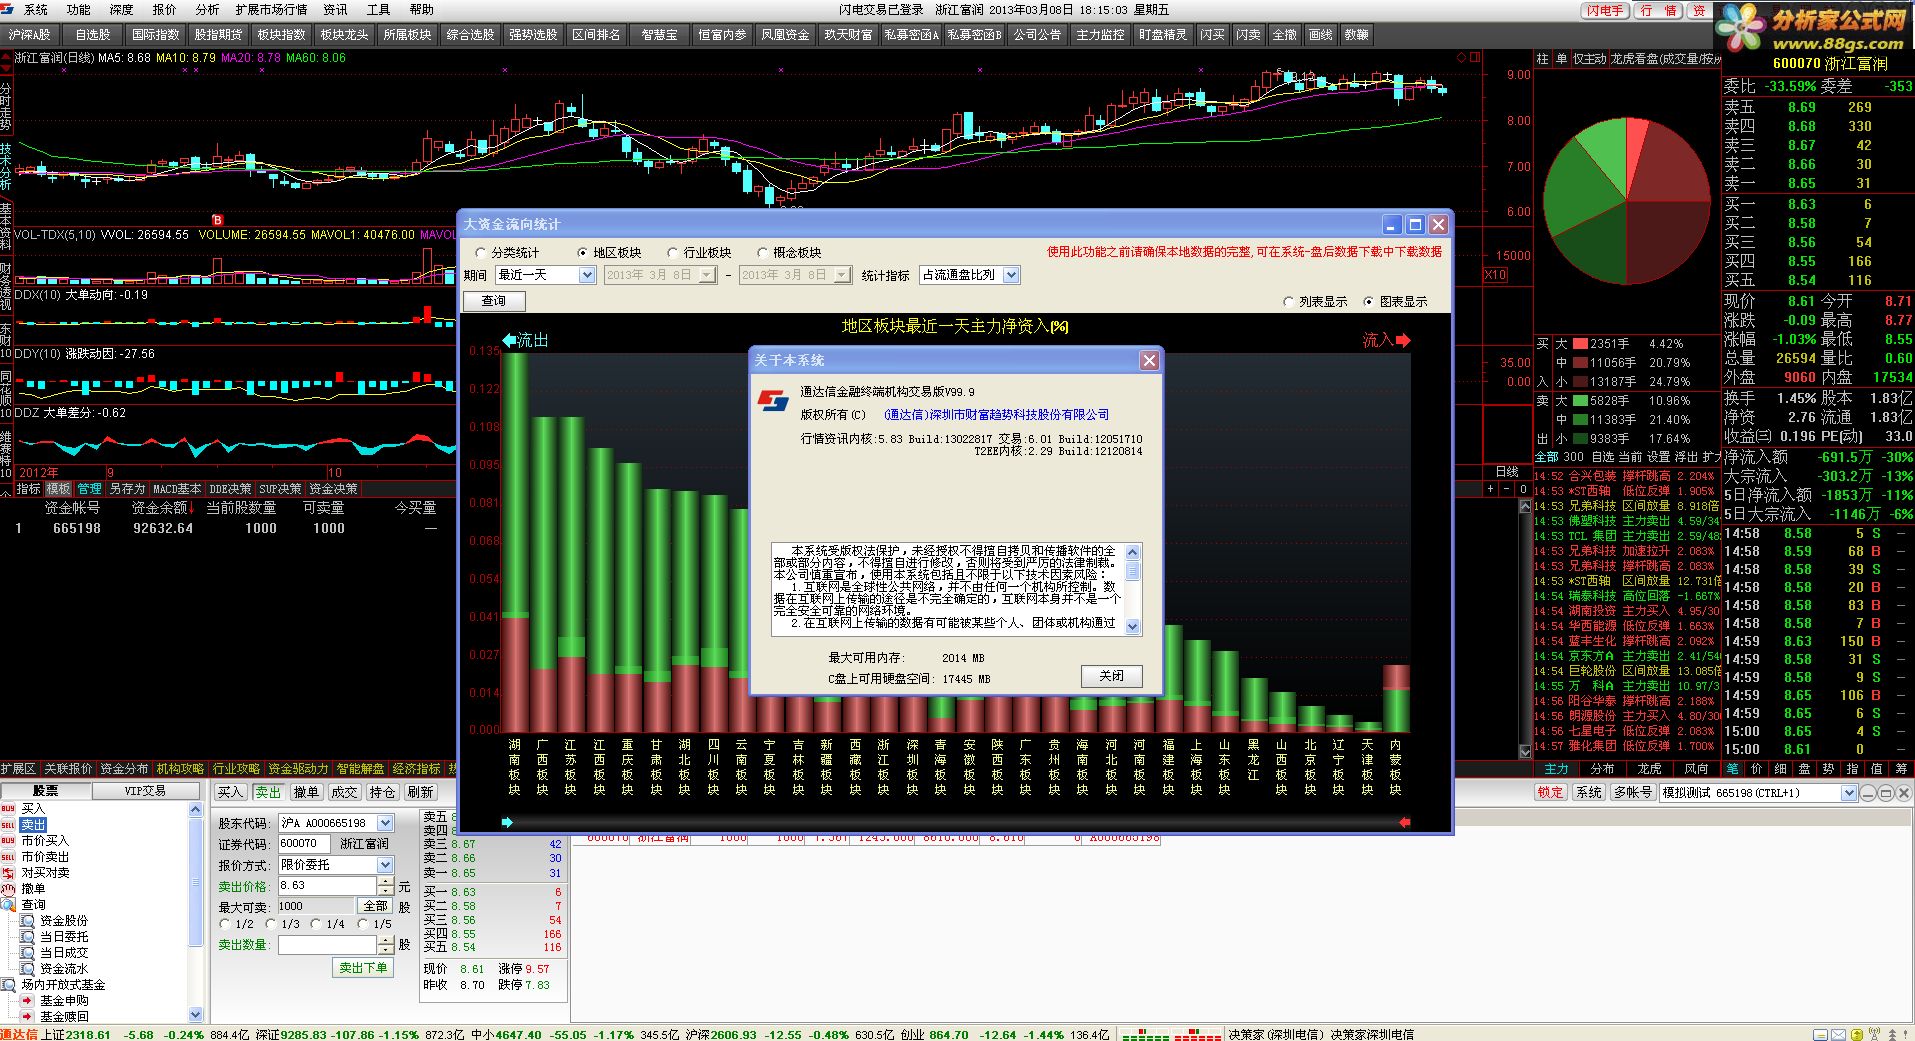Viewport: 1915px width, 1041px height.
Task: Click the red arrow icon beside 基金申购
Action: pos(27,1001)
